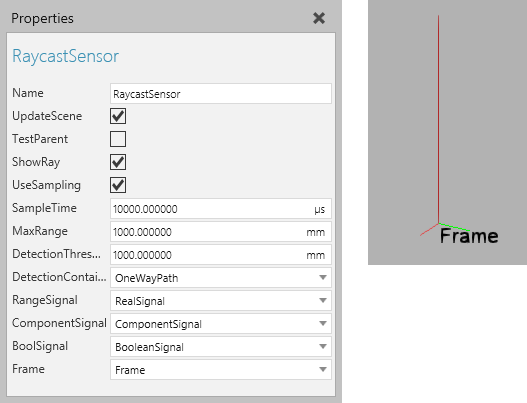Disable the UseSampling checkbox
The width and height of the screenshot is (527, 403).
118,185
